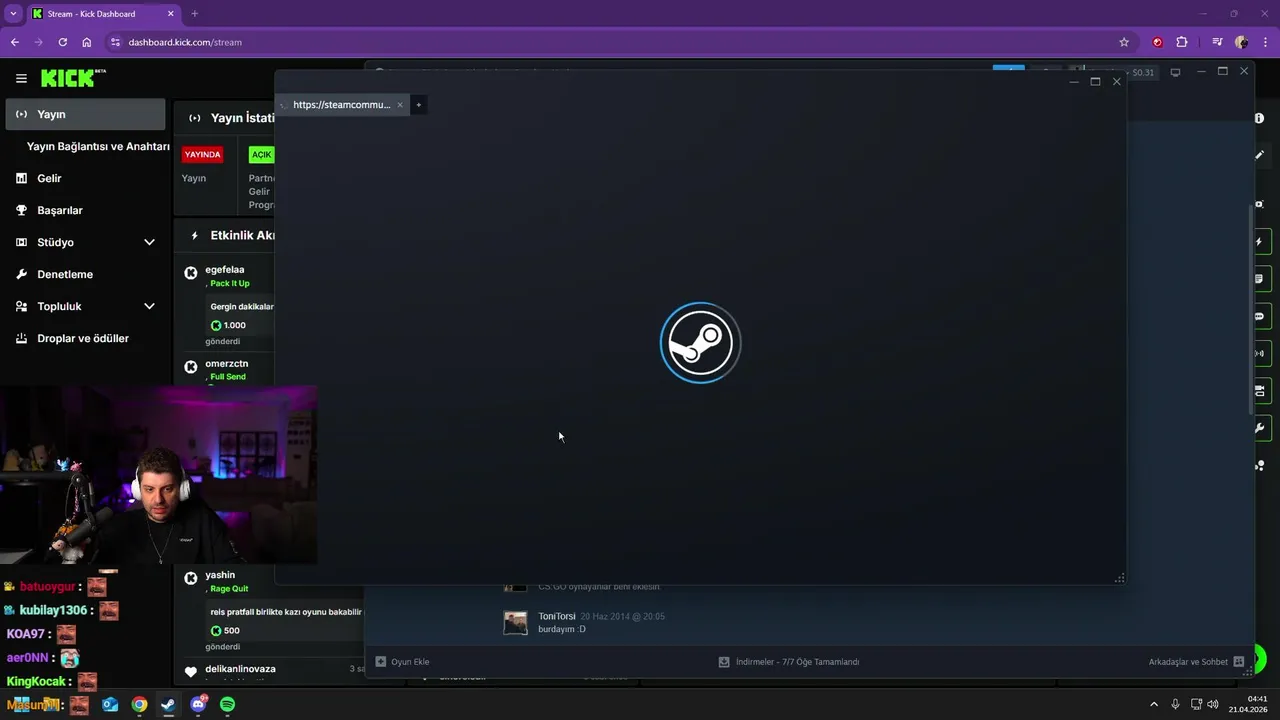Open the Yayın sidebar item

pyautogui.click(x=85, y=114)
